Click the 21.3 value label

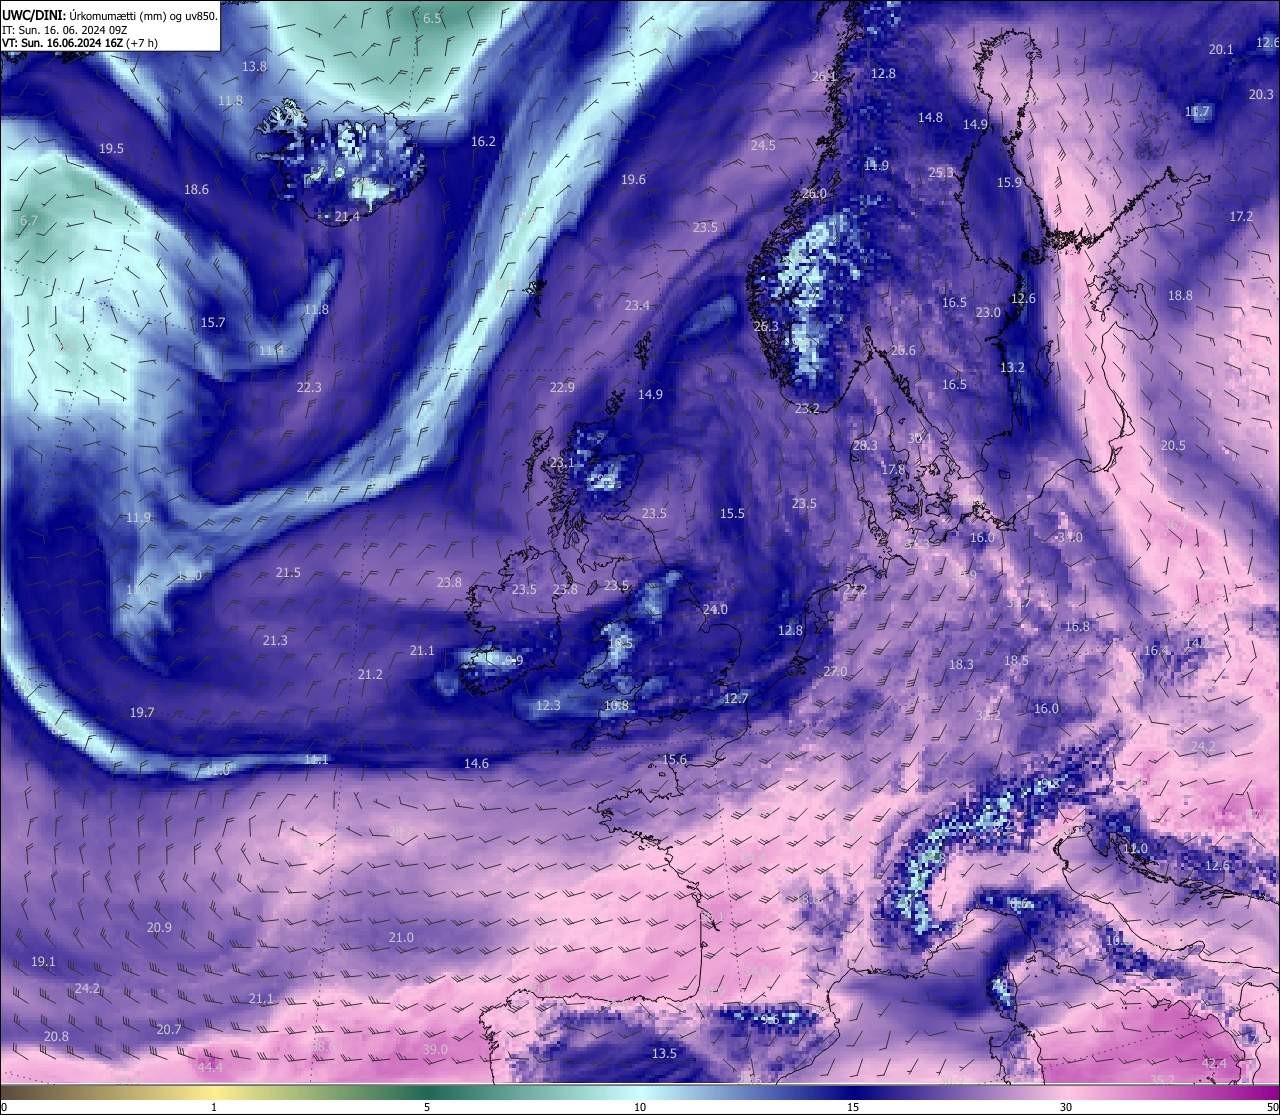[x=275, y=641]
